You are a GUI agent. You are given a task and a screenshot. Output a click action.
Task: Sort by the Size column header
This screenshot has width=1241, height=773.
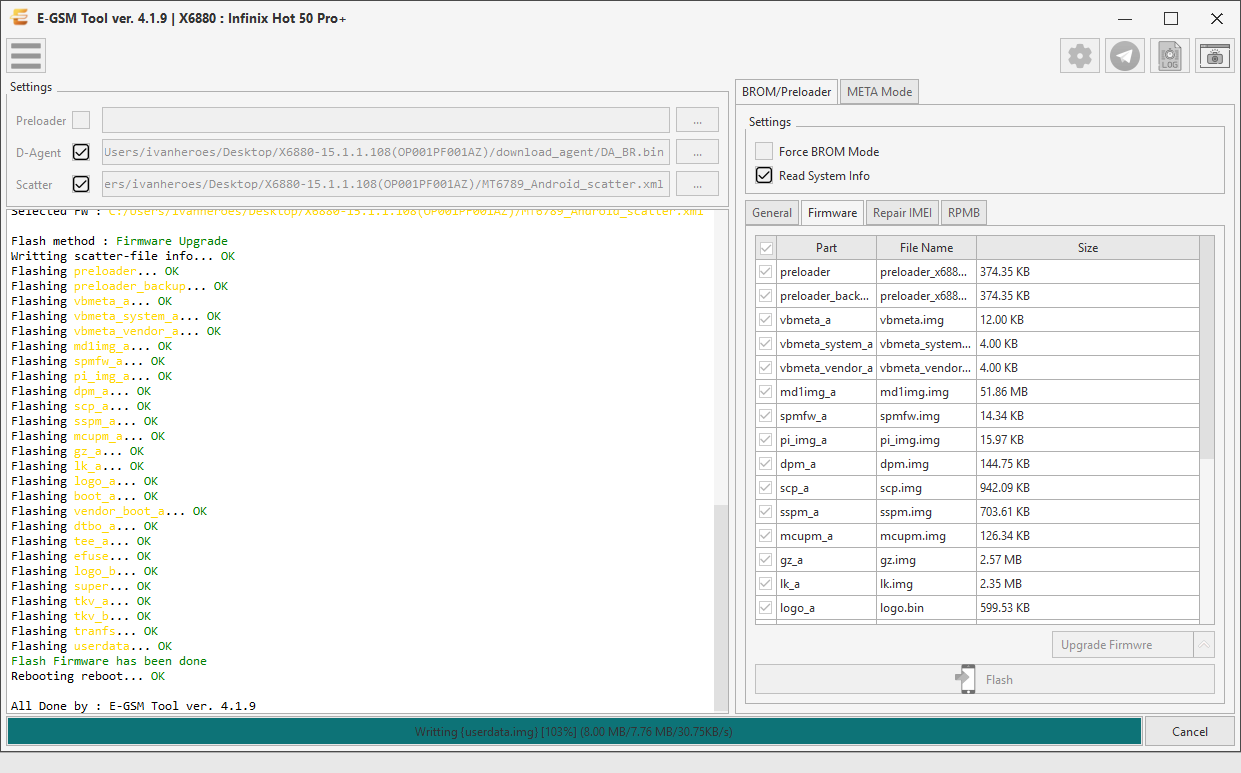tap(1088, 248)
